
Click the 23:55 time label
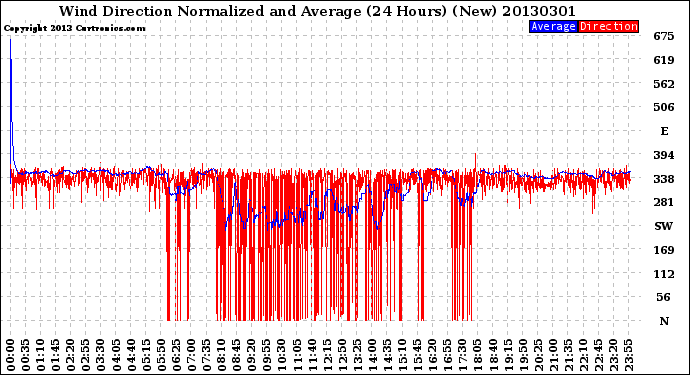click(x=628, y=355)
